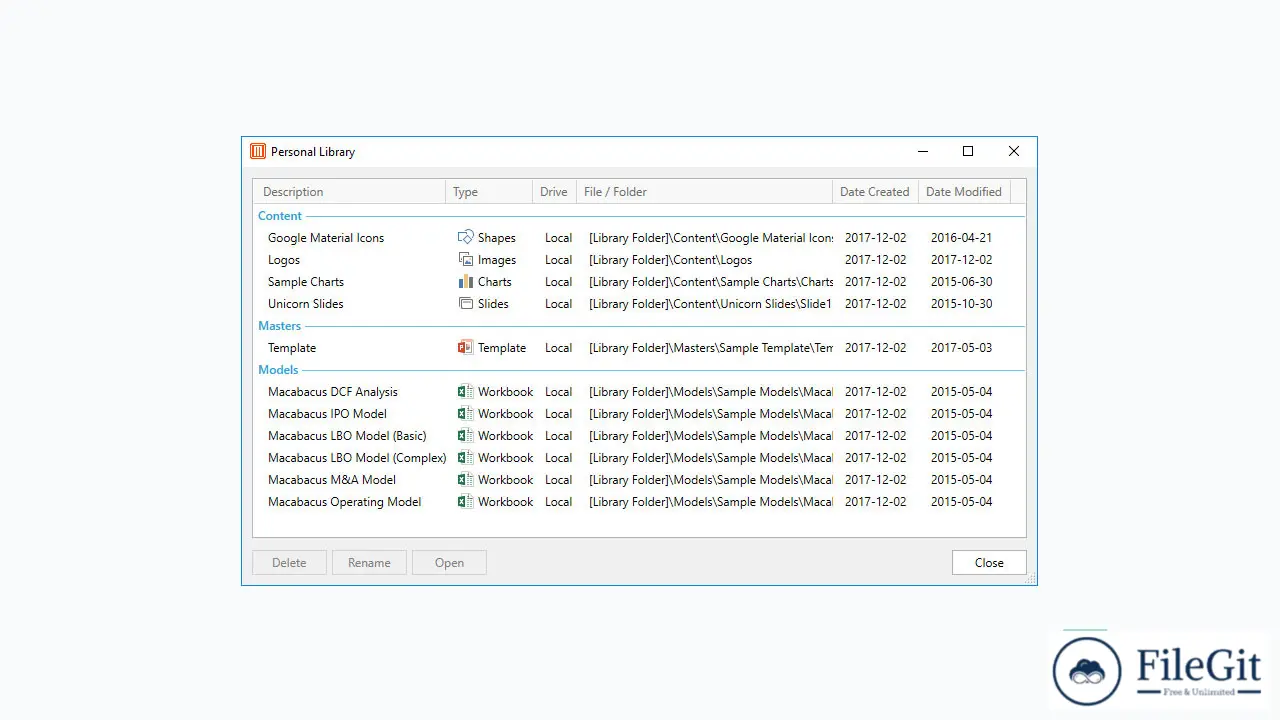Select the Google Material Icons entry
Viewport: 1280px width, 720px height.
[x=326, y=238]
